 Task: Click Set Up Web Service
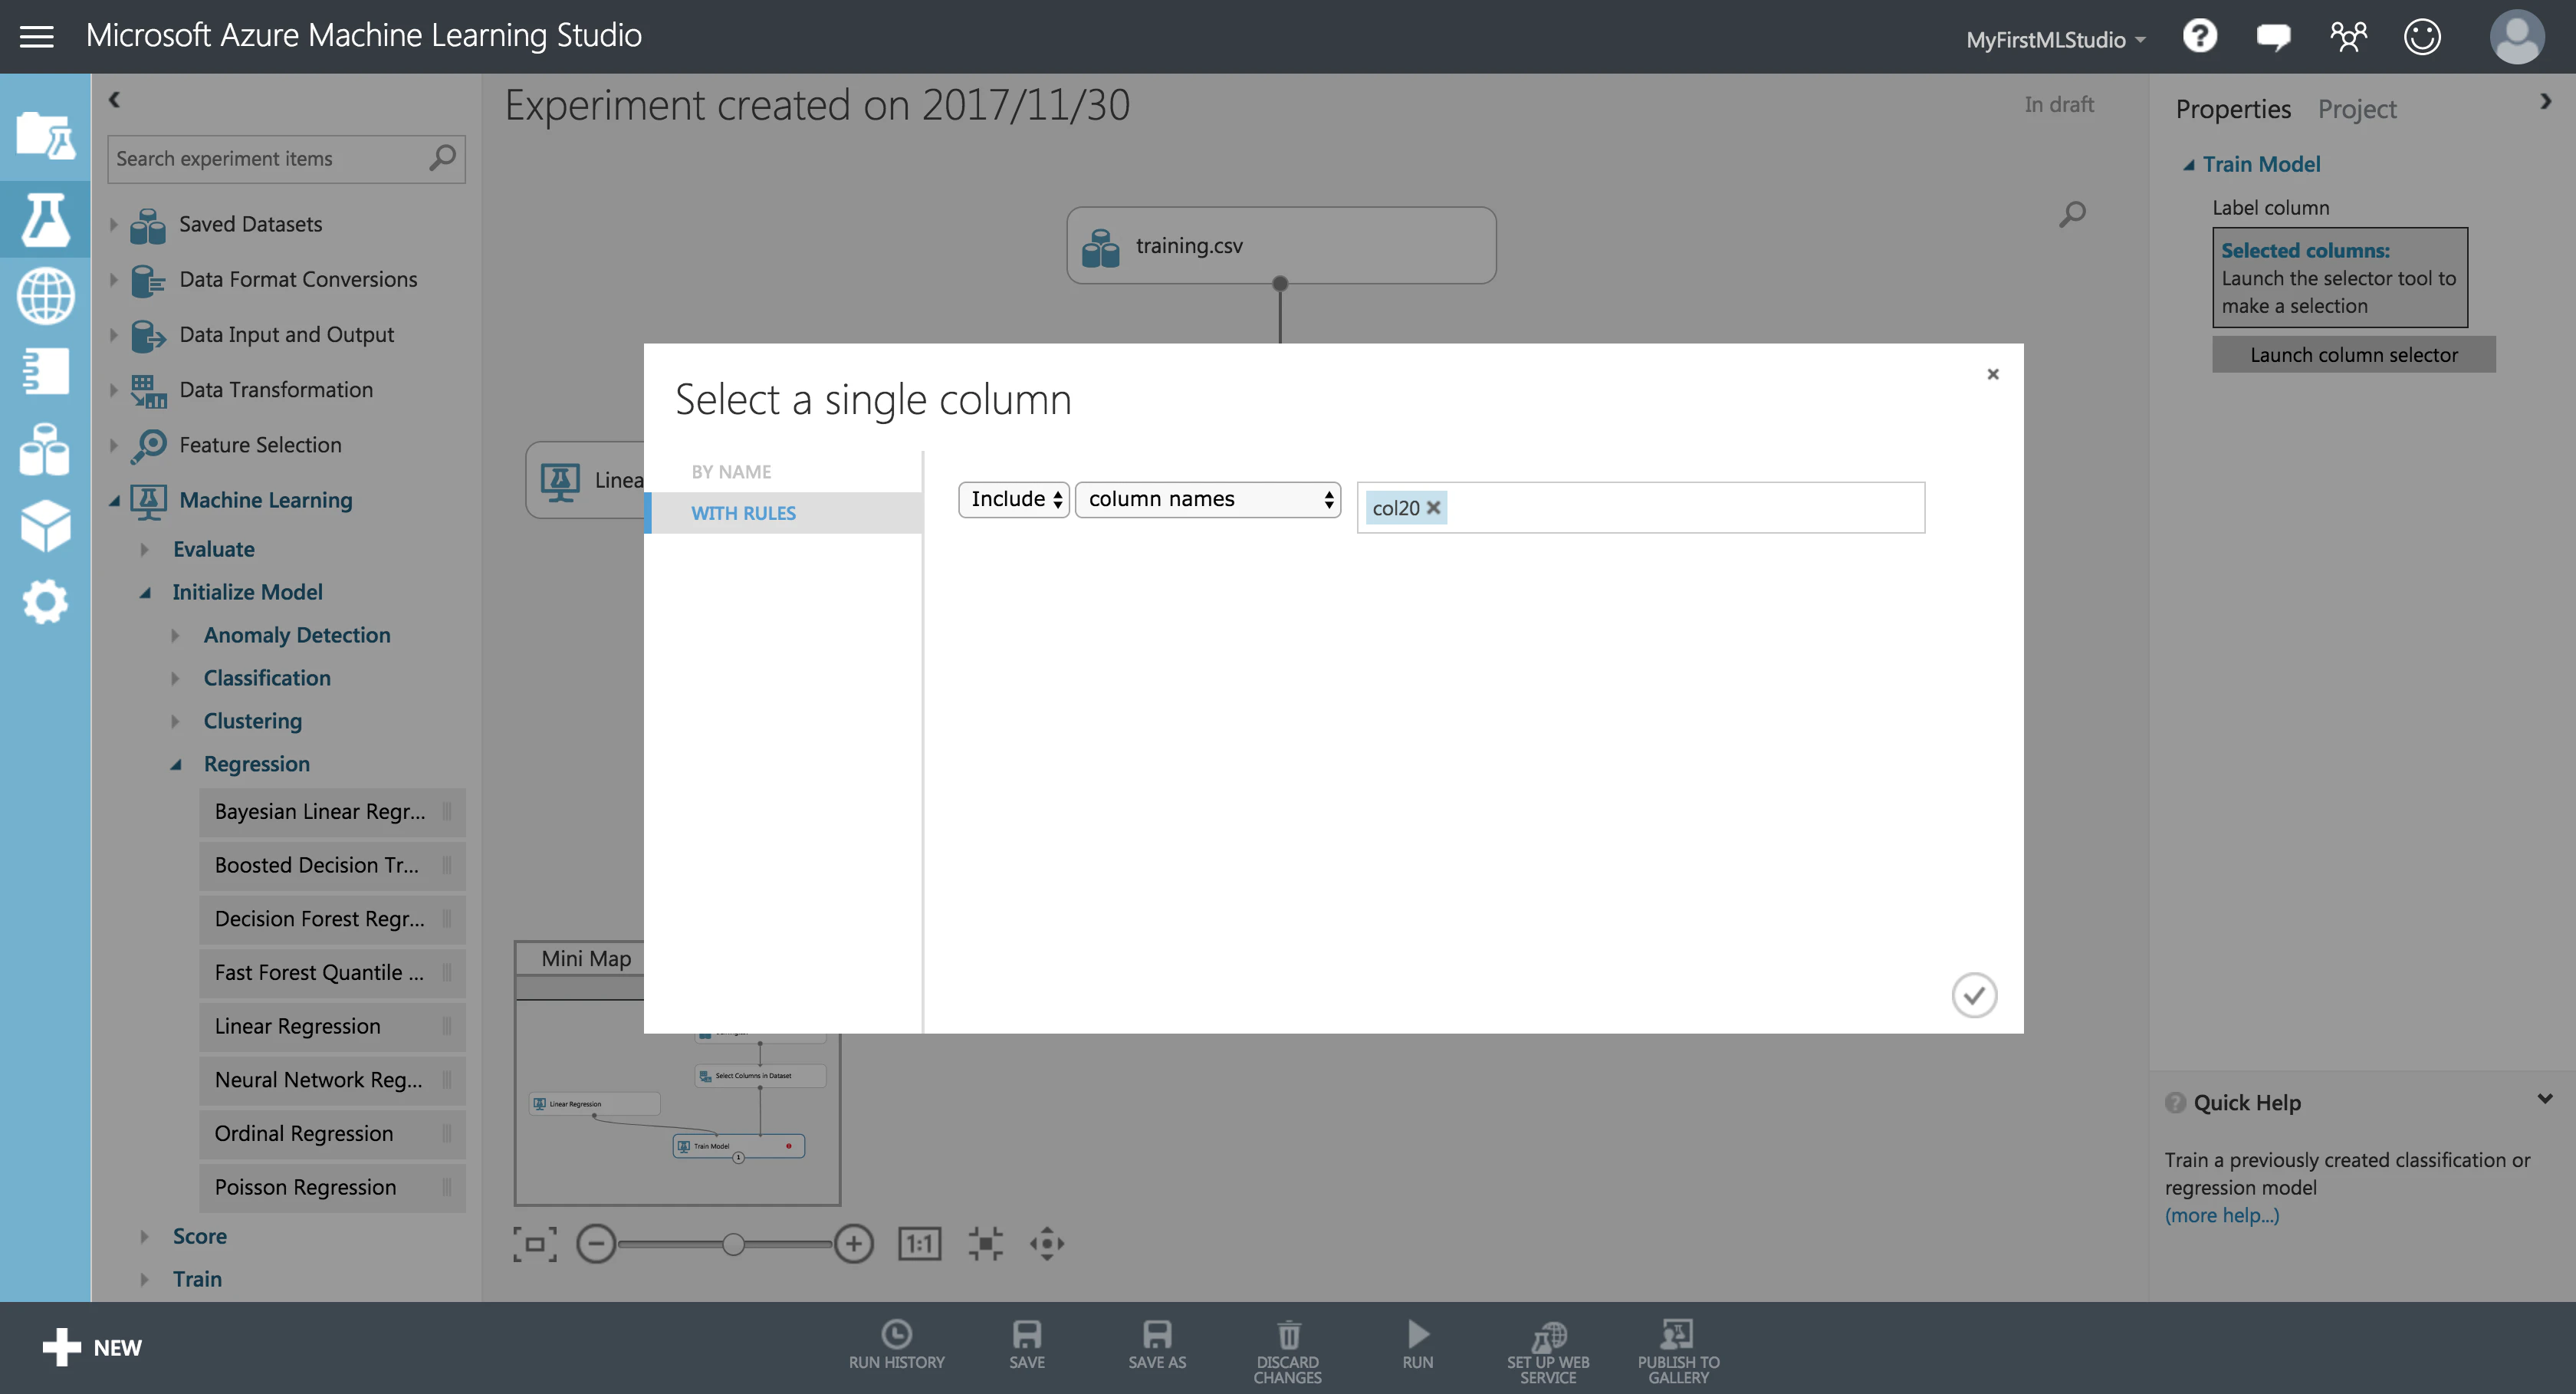point(1547,1351)
